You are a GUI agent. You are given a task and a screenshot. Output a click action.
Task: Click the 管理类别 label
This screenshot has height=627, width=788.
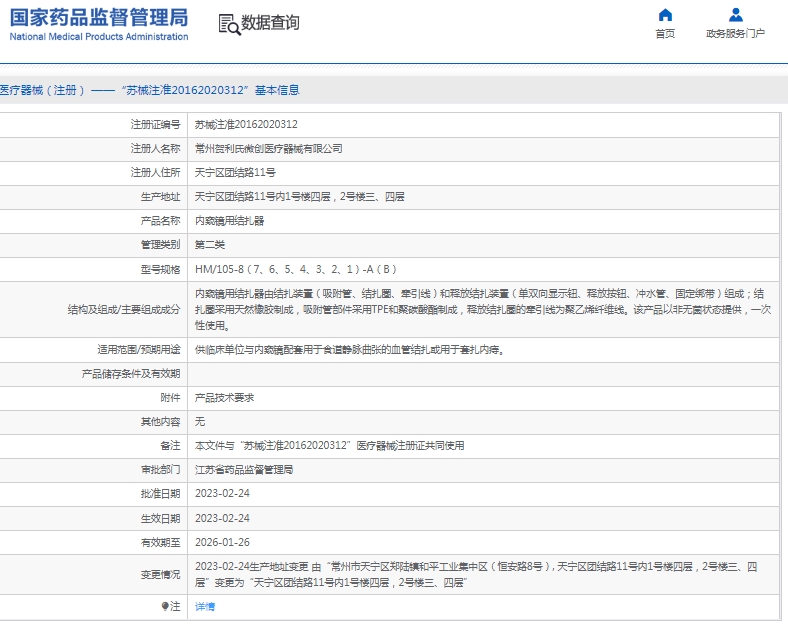click(x=160, y=245)
